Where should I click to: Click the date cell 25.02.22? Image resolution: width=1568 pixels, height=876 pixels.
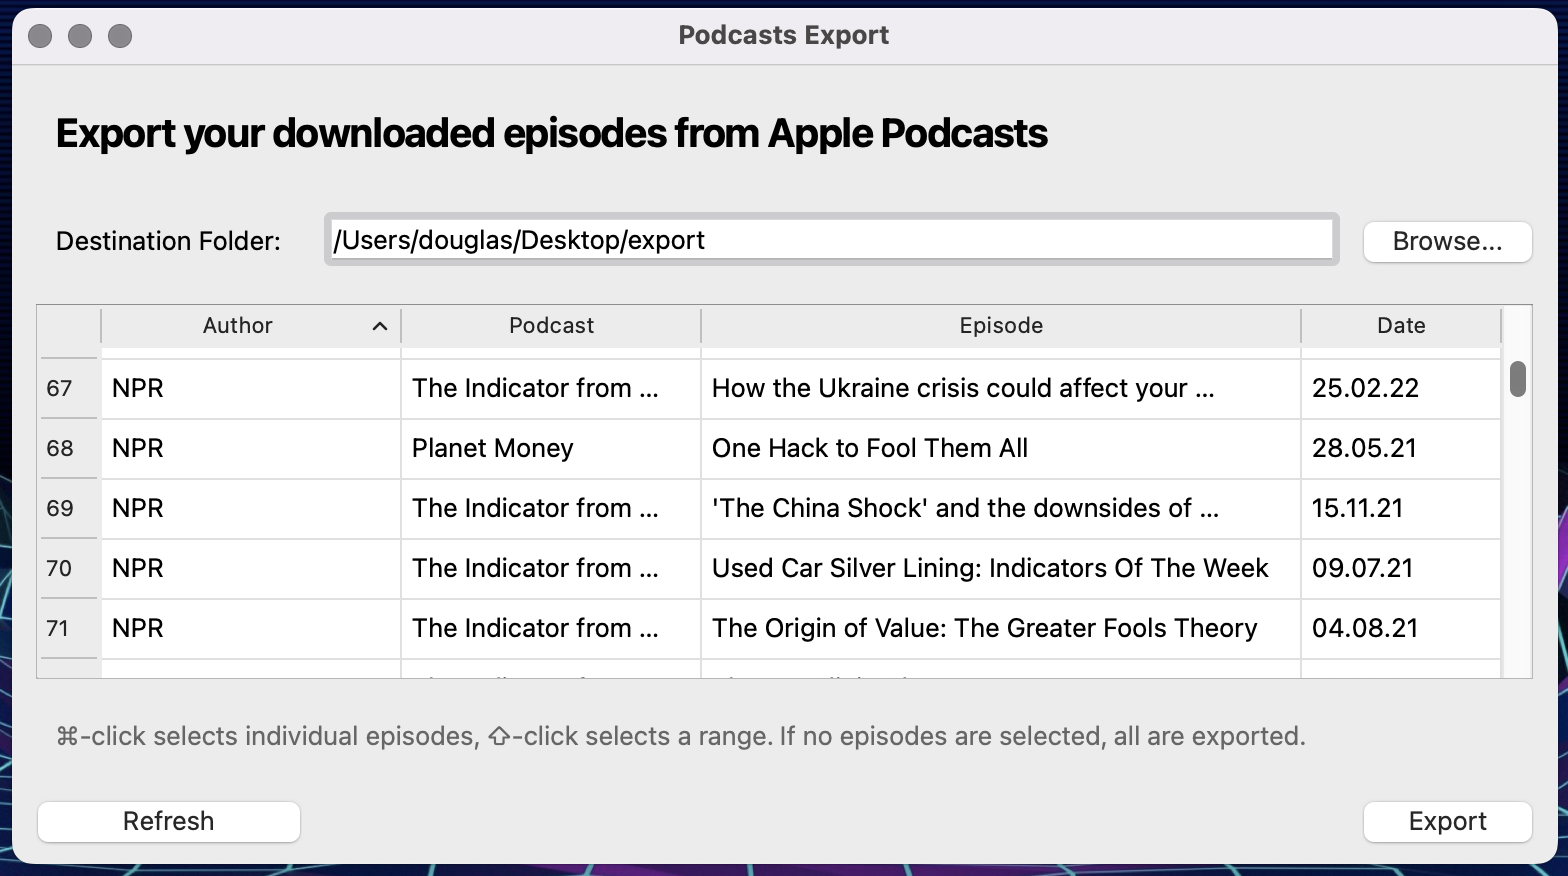(1401, 388)
